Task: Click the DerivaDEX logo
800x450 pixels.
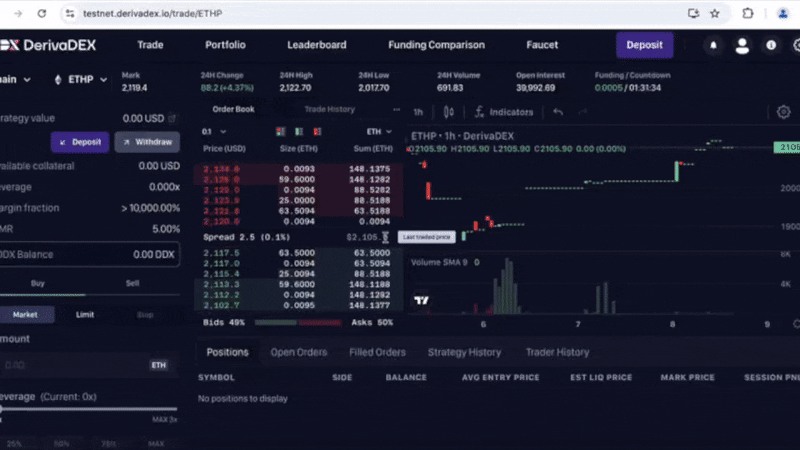Action: (x=48, y=45)
